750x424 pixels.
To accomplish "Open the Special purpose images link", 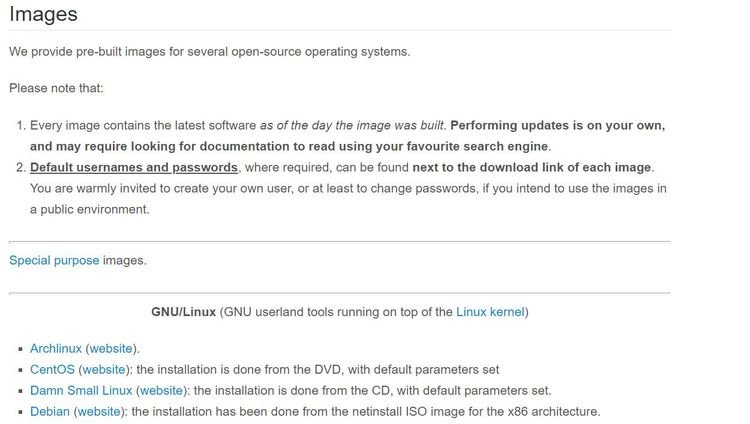I will coord(54,260).
